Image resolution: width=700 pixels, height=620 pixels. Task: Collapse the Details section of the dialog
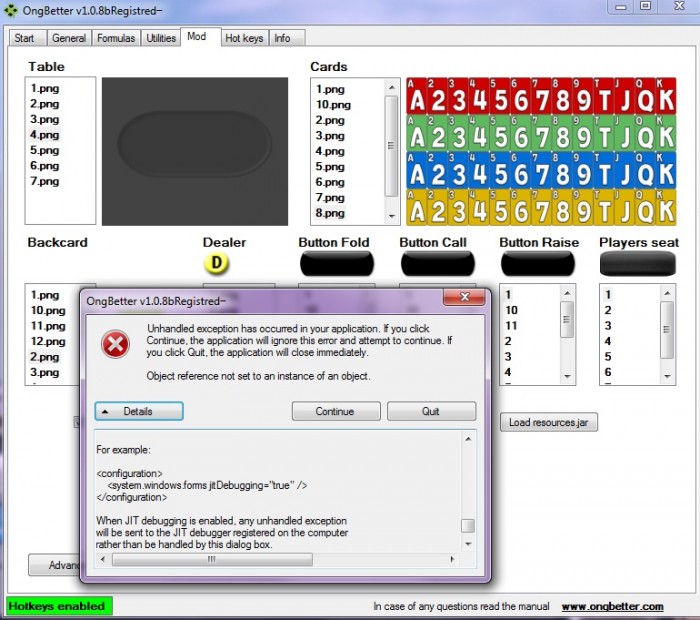click(139, 411)
